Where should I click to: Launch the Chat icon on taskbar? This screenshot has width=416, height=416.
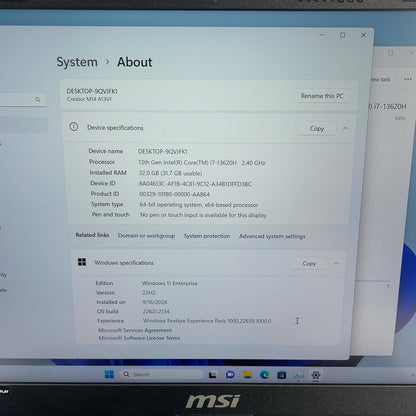[x=230, y=375]
